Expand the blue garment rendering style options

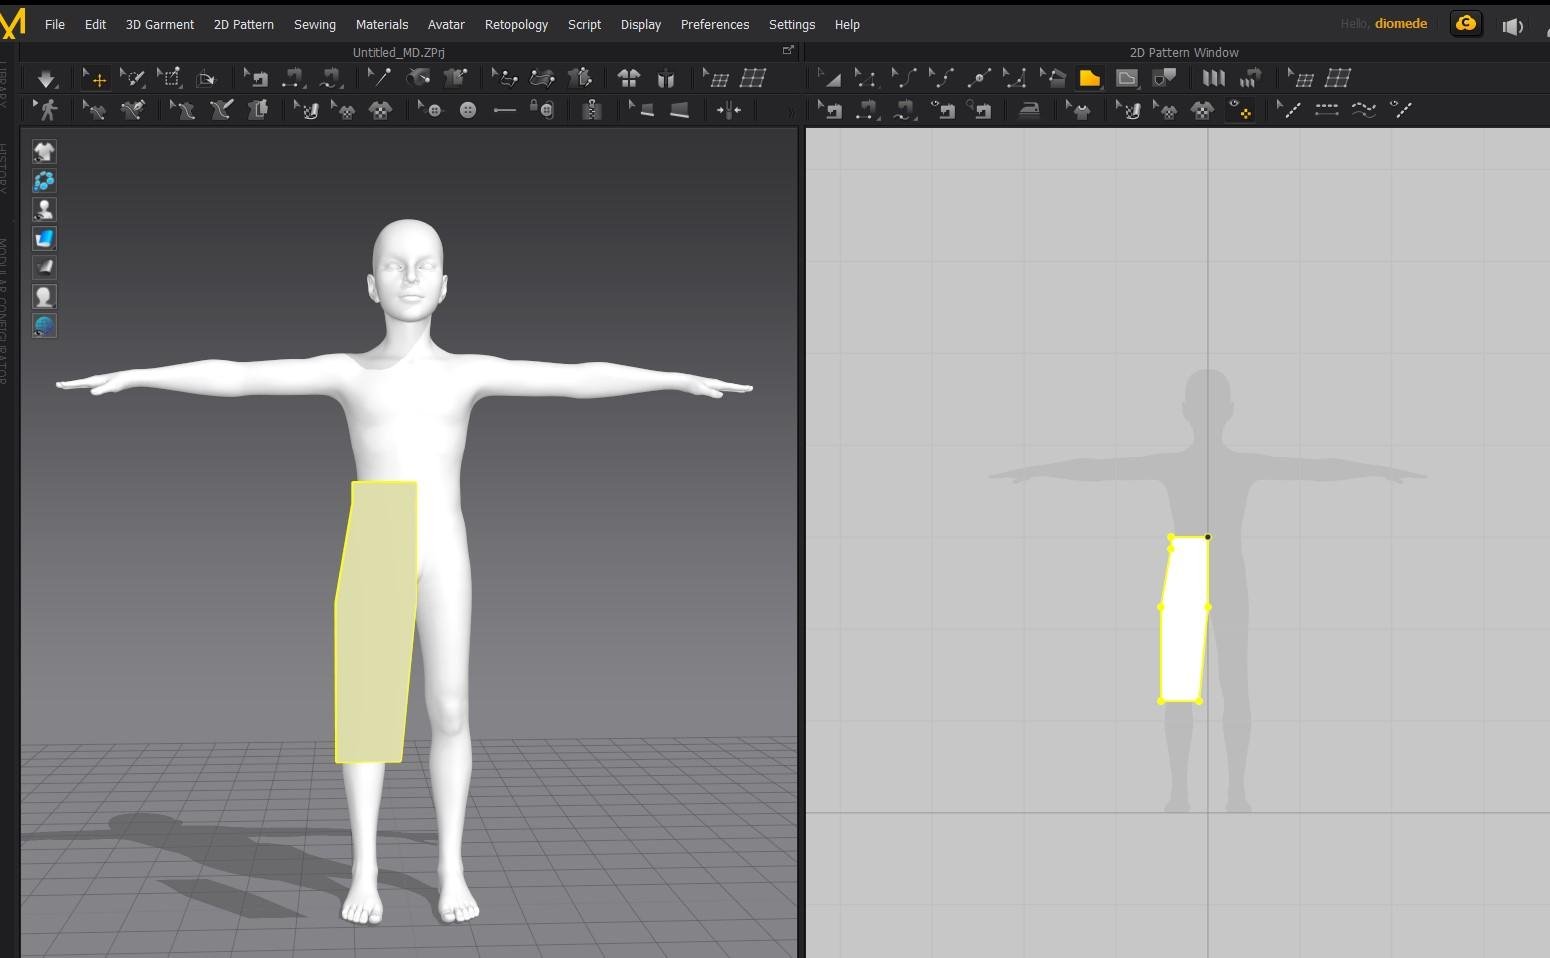pos(44,239)
